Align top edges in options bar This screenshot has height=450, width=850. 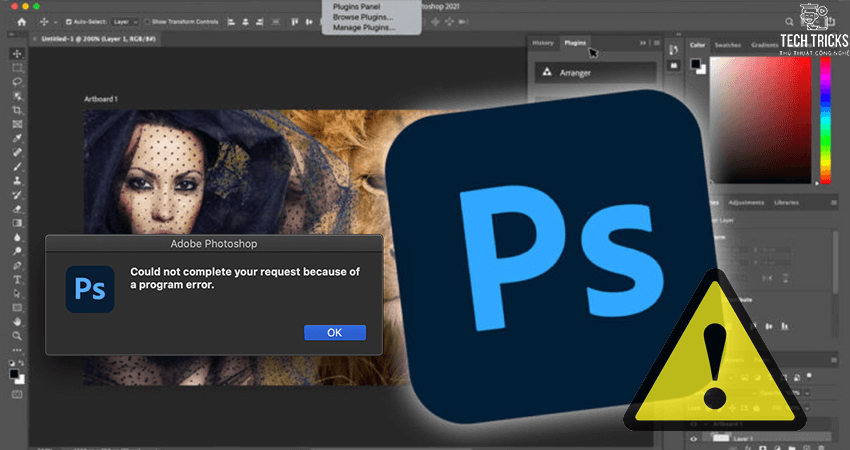[295, 22]
